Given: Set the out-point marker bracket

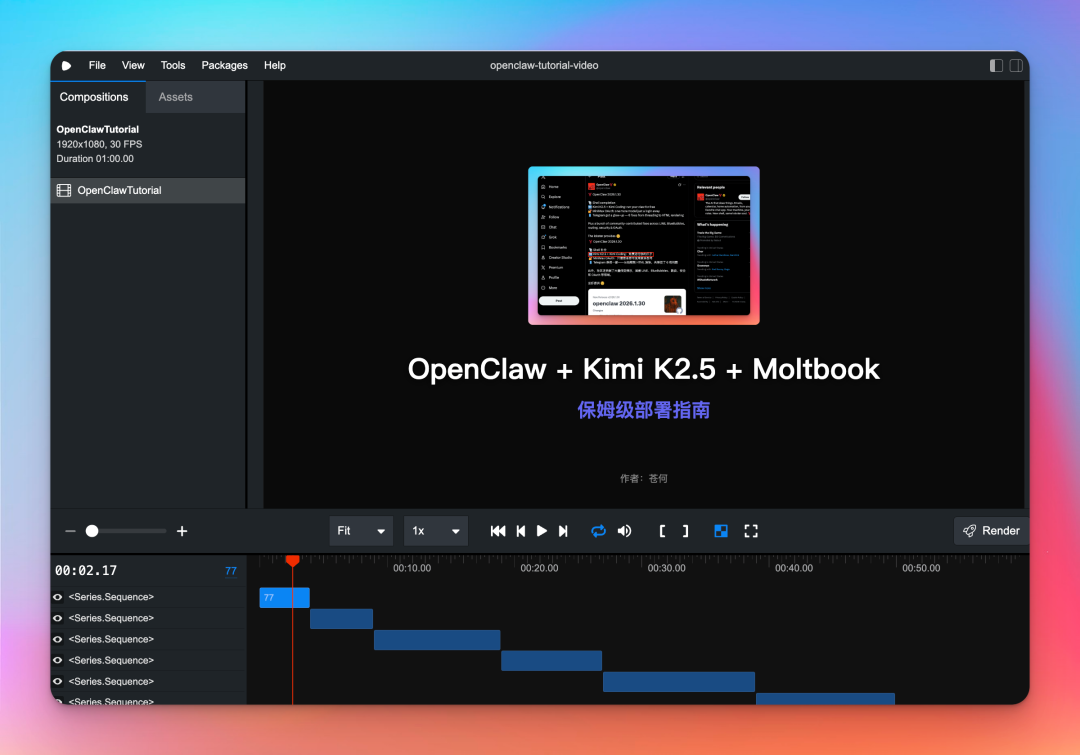Looking at the screenshot, I should click(685, 531).
